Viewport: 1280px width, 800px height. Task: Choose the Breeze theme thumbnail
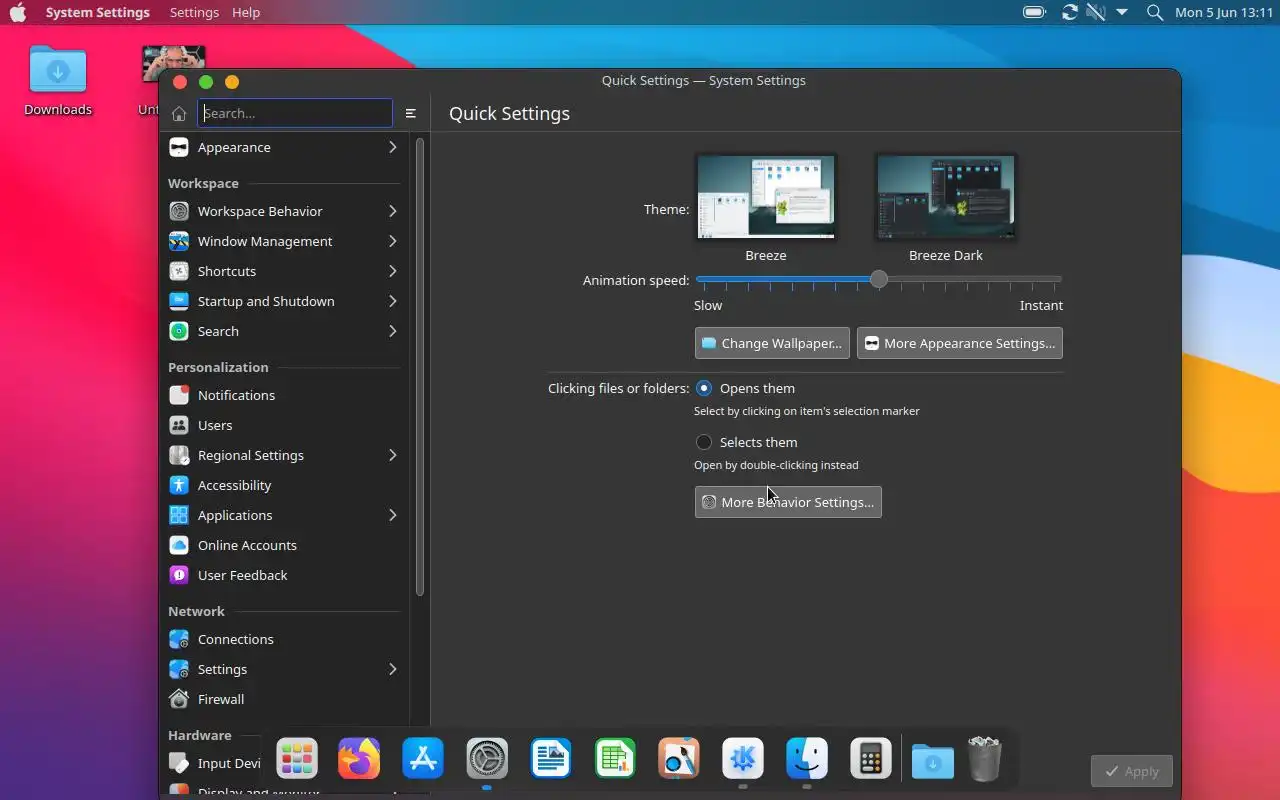[x=766, y=197]
